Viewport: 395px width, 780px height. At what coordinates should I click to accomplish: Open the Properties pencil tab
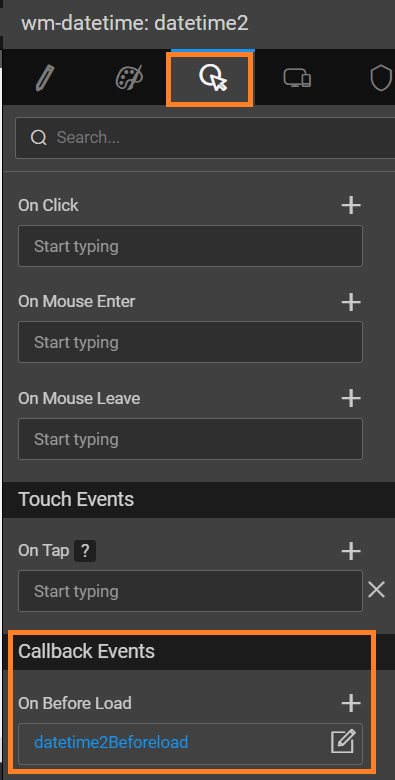(46, 78)
